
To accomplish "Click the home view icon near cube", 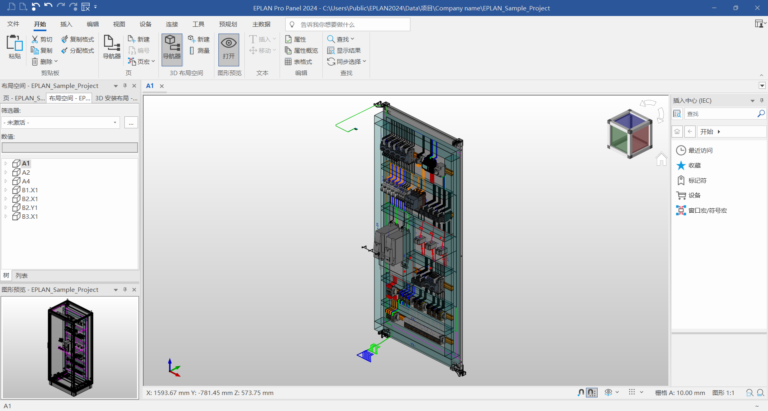I will (x=661, y=159).
